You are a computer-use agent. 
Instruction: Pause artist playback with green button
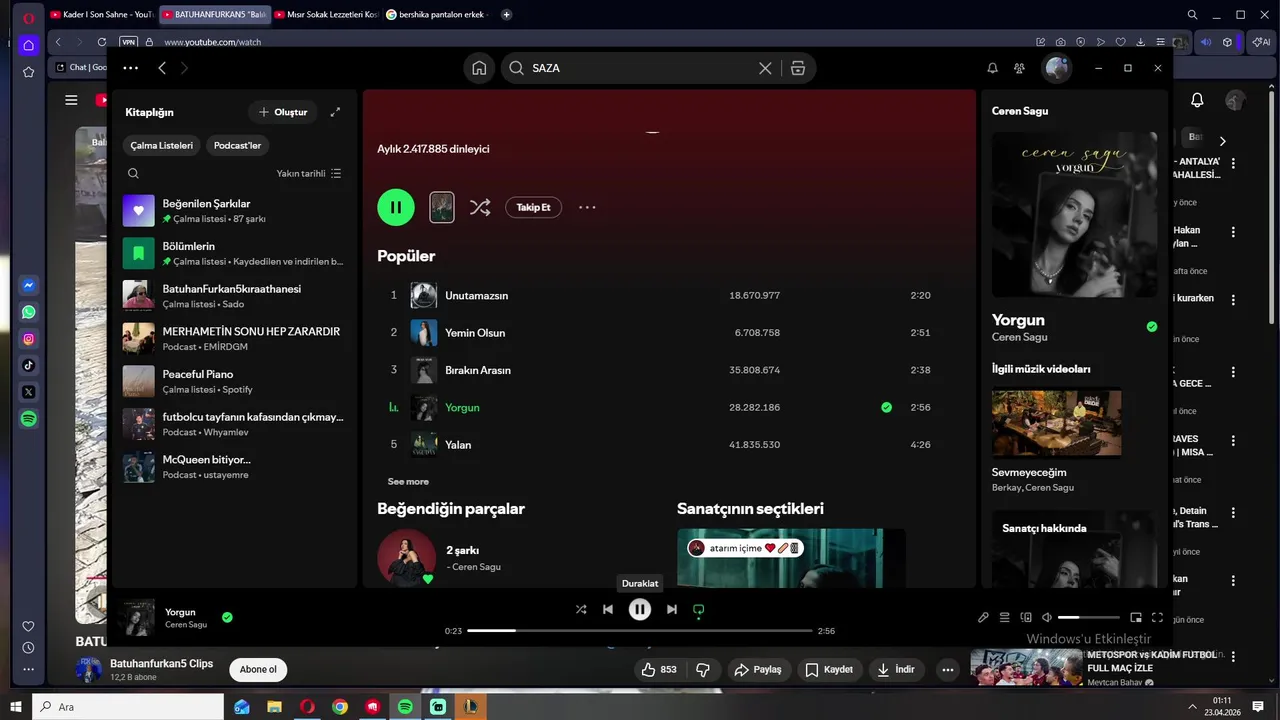coord(396,207)
